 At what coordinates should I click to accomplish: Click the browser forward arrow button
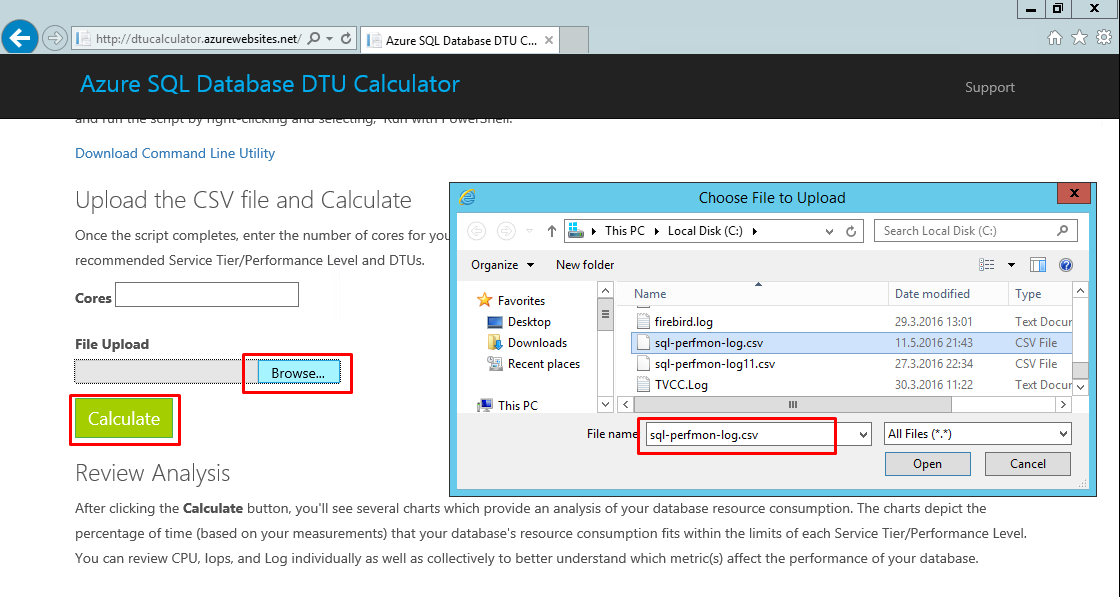pyautogui.click(x=54, y=39)
